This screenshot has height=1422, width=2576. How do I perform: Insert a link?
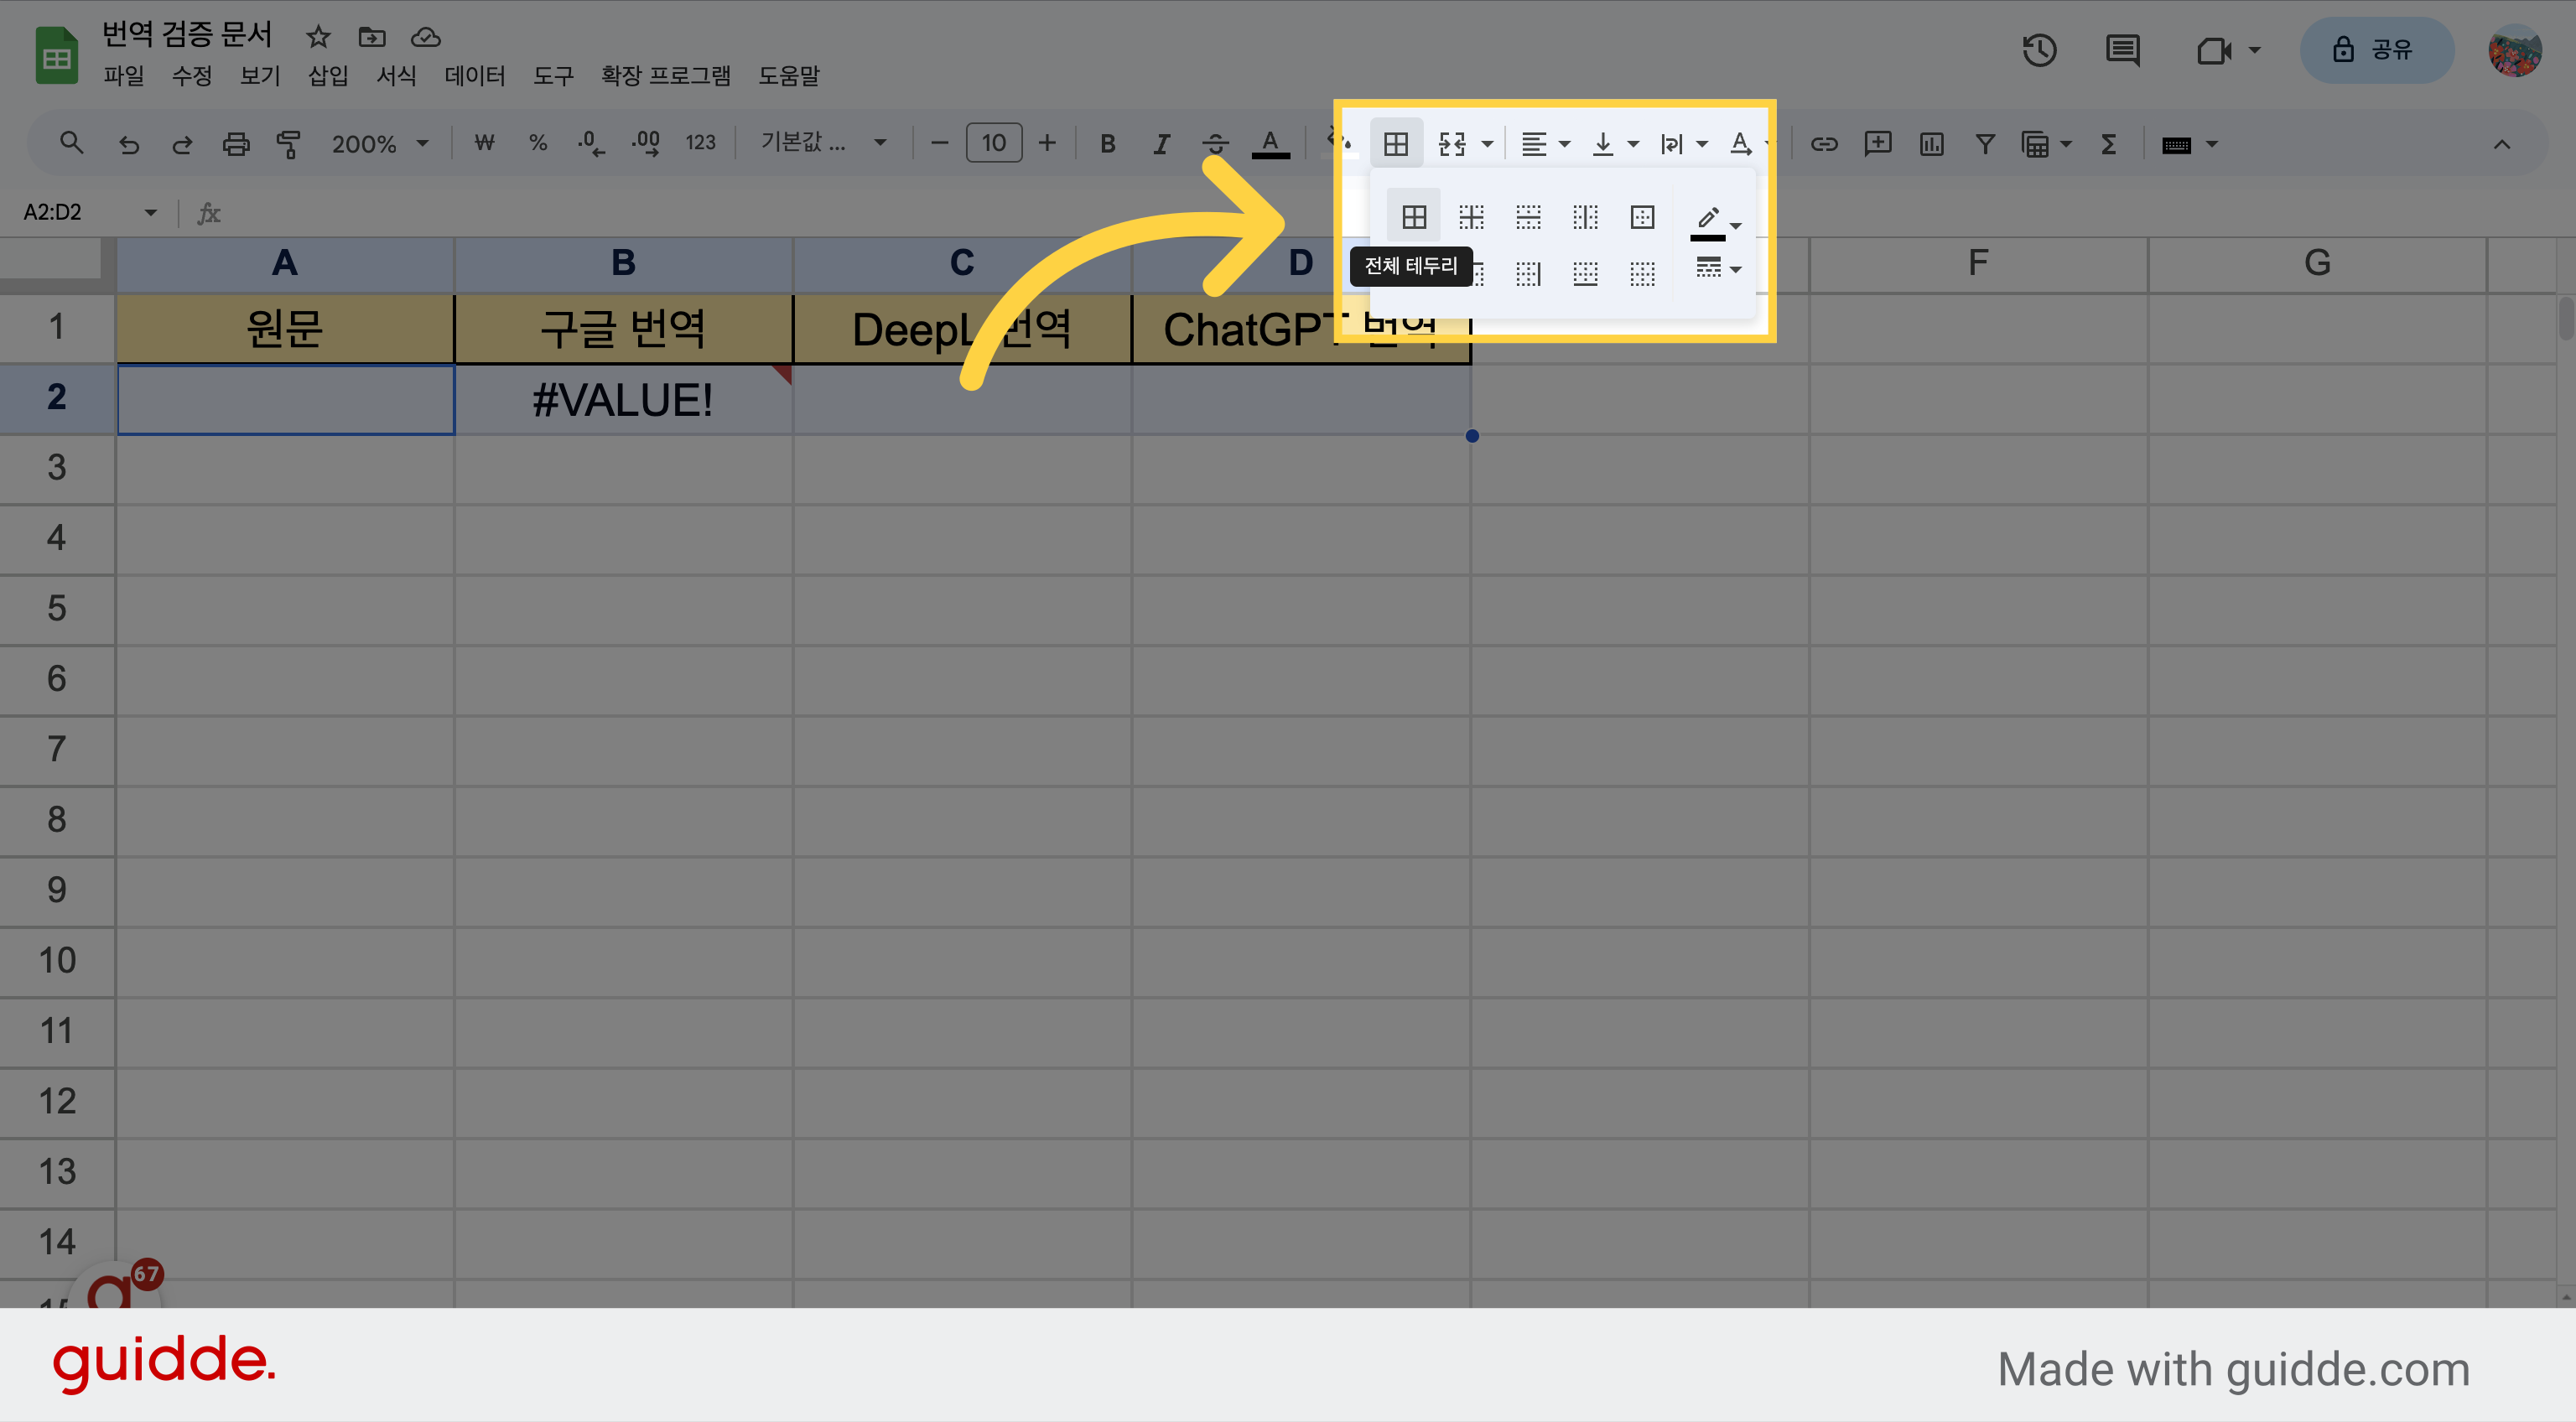(1824, 144)
